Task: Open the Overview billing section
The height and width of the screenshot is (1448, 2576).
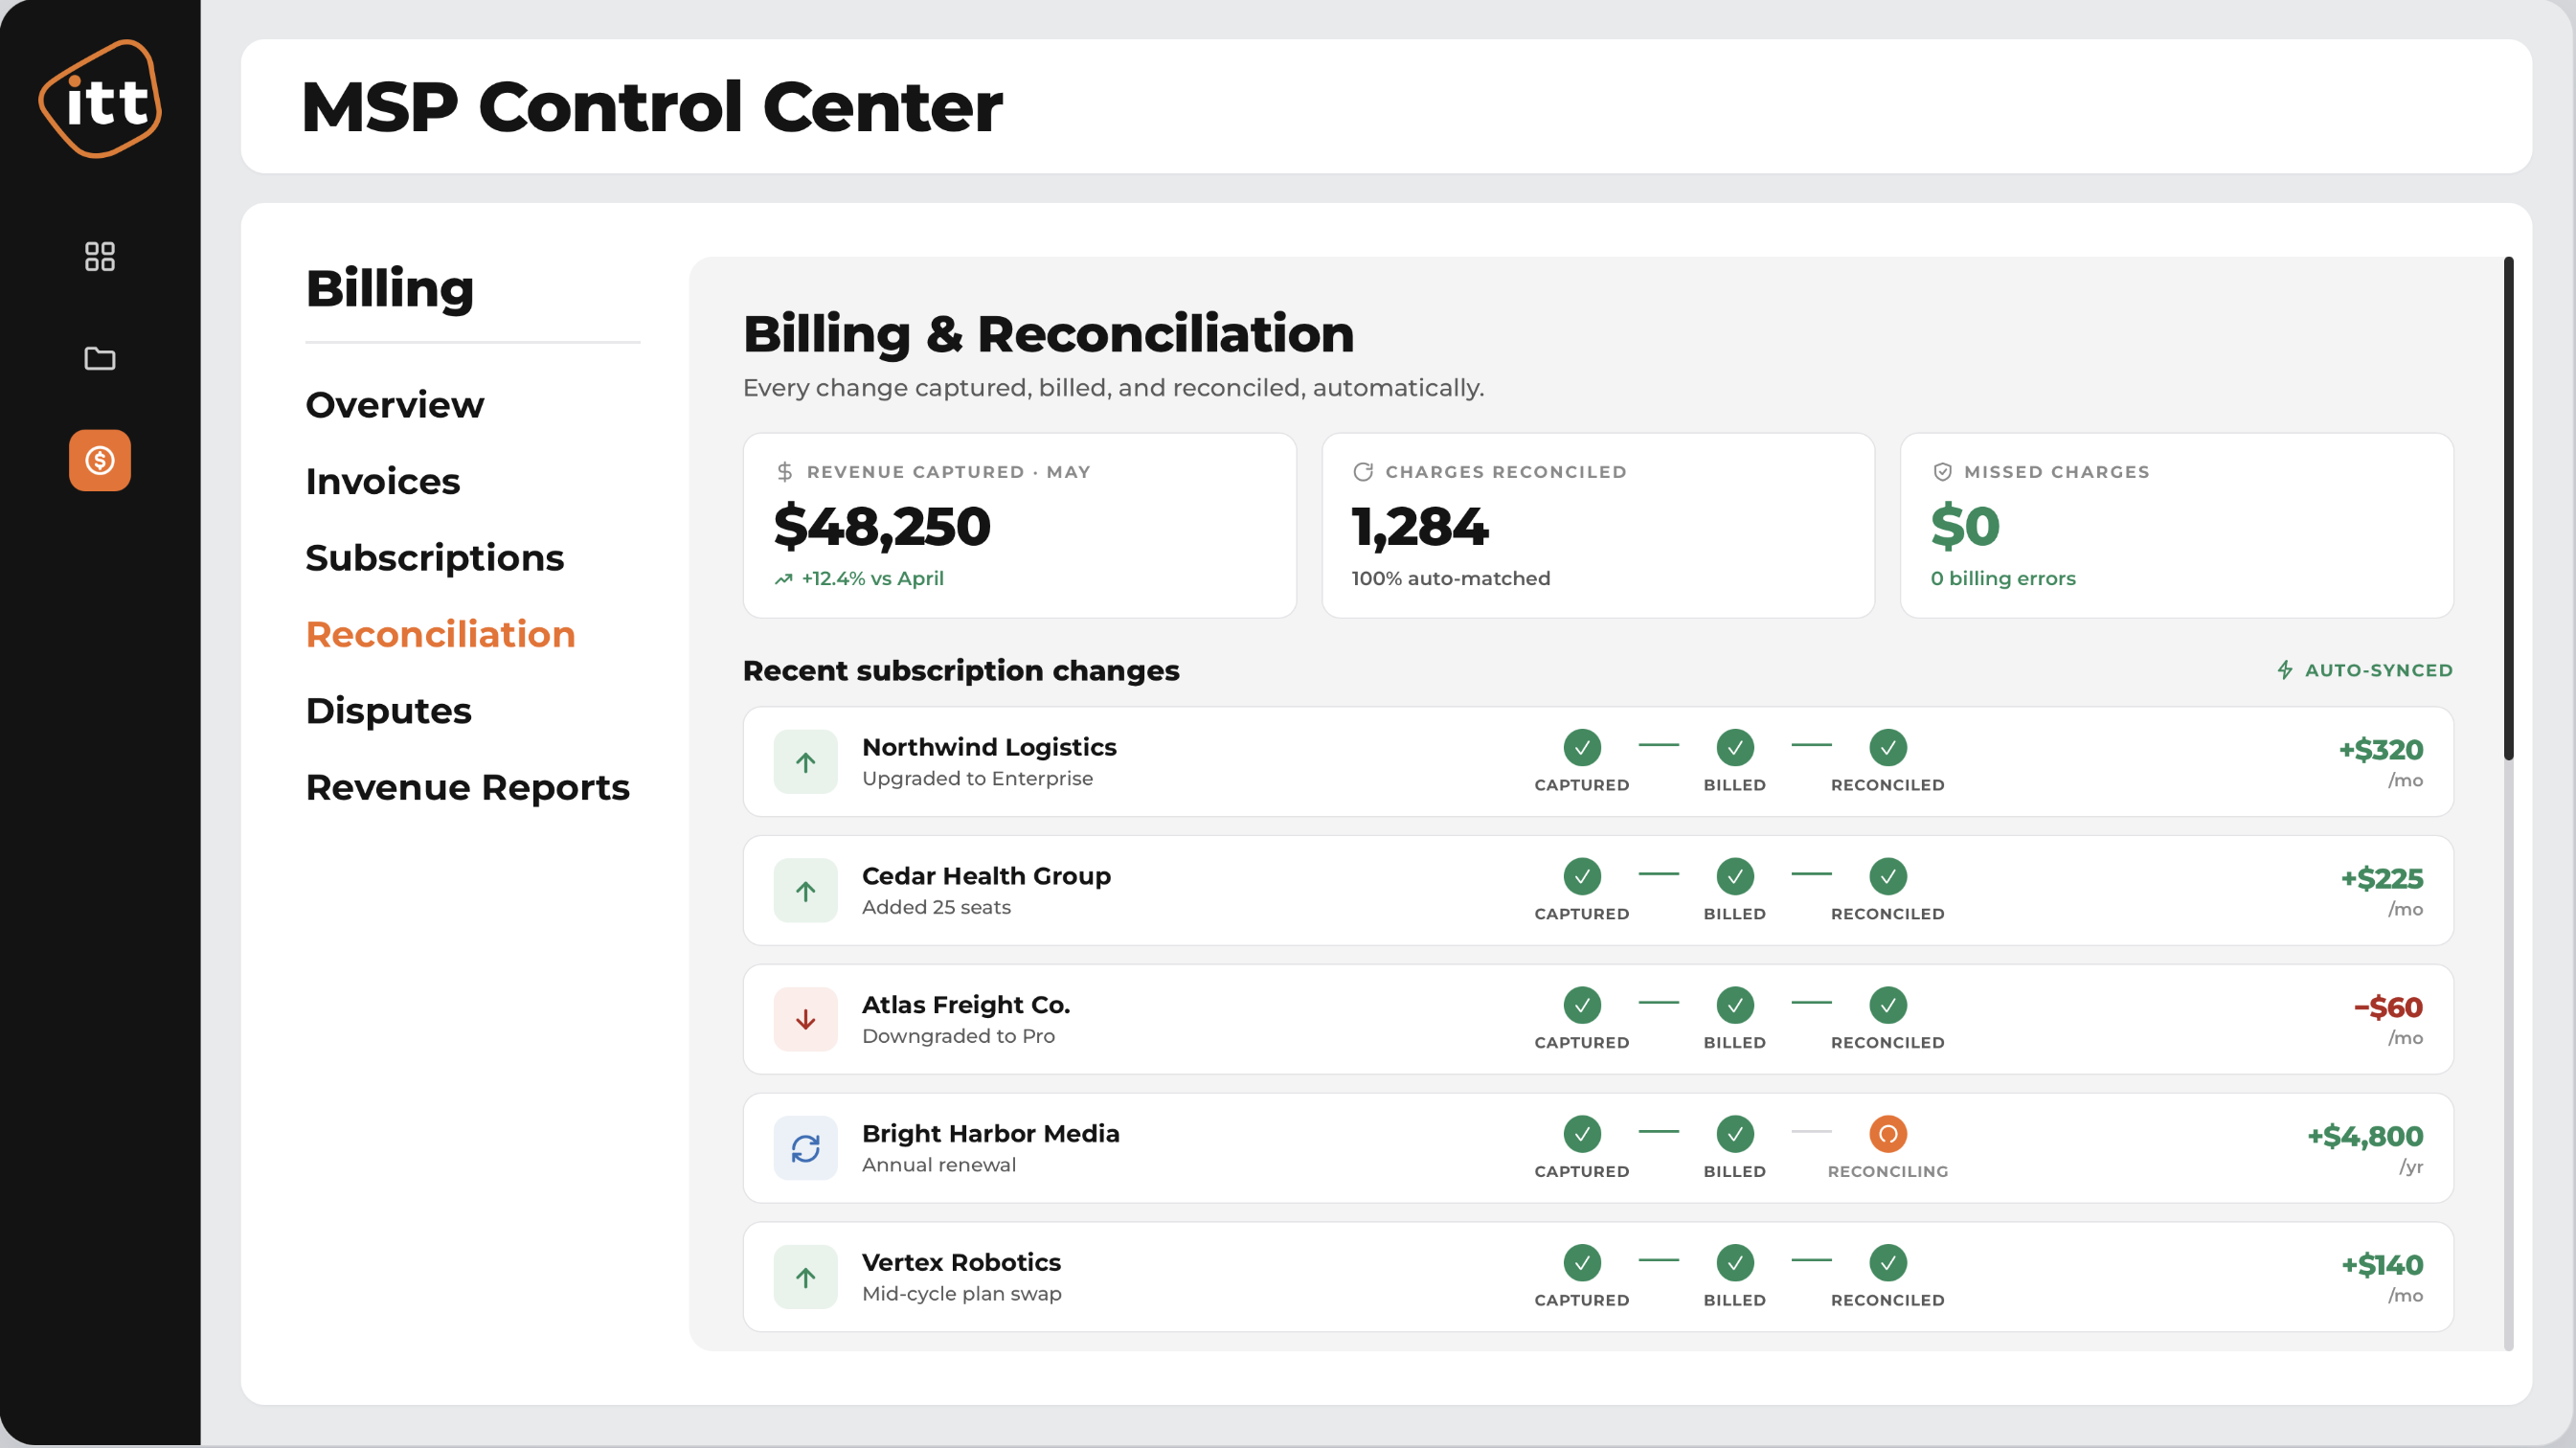Action: 395,405
